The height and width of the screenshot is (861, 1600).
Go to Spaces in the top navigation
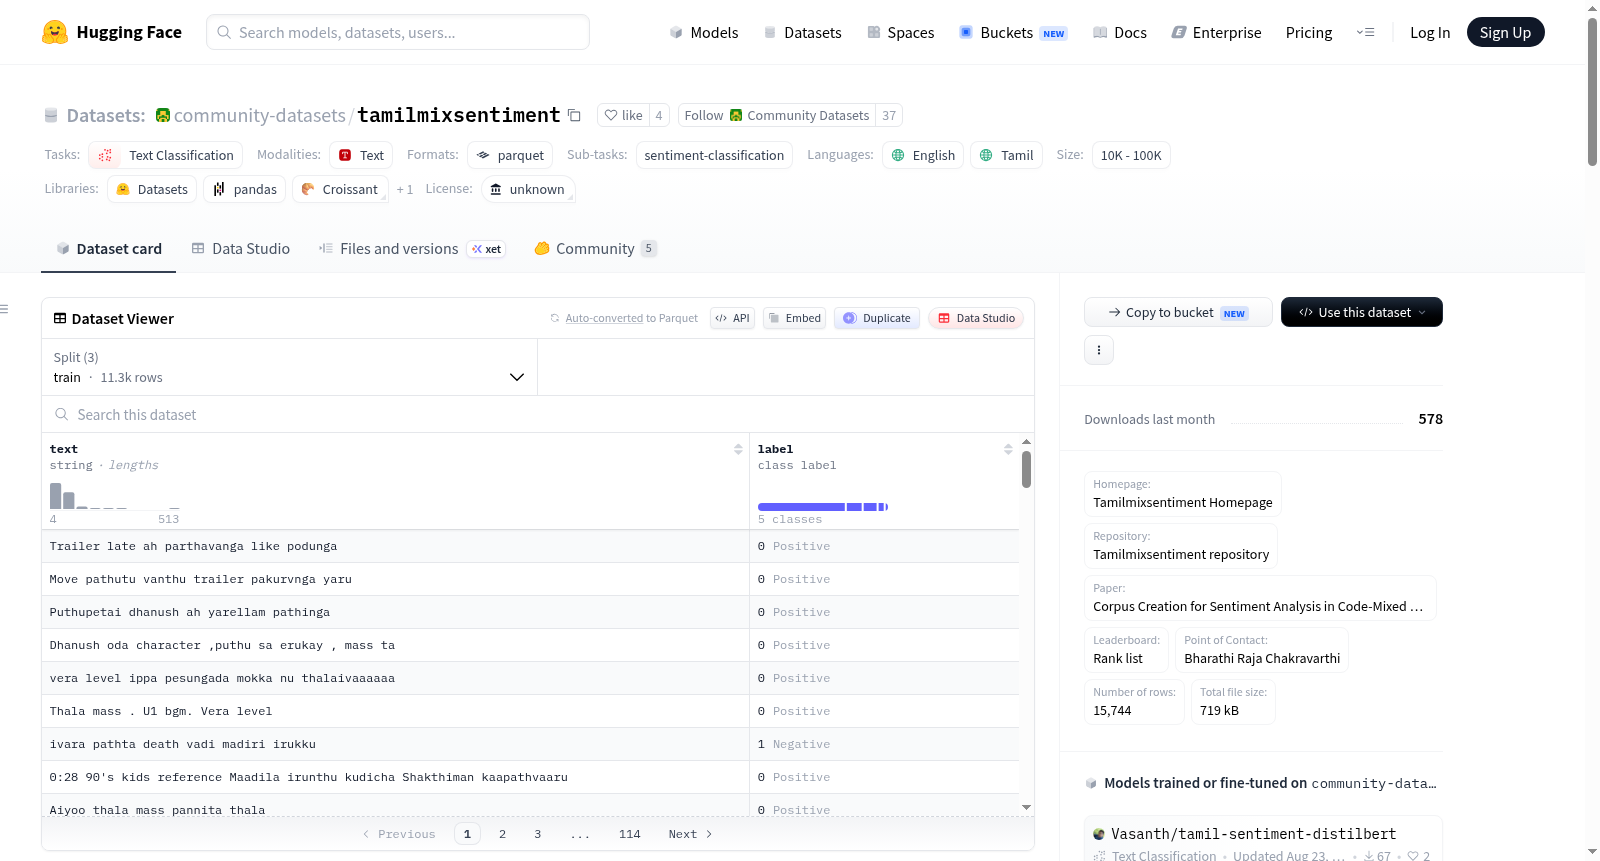[900, 32]
